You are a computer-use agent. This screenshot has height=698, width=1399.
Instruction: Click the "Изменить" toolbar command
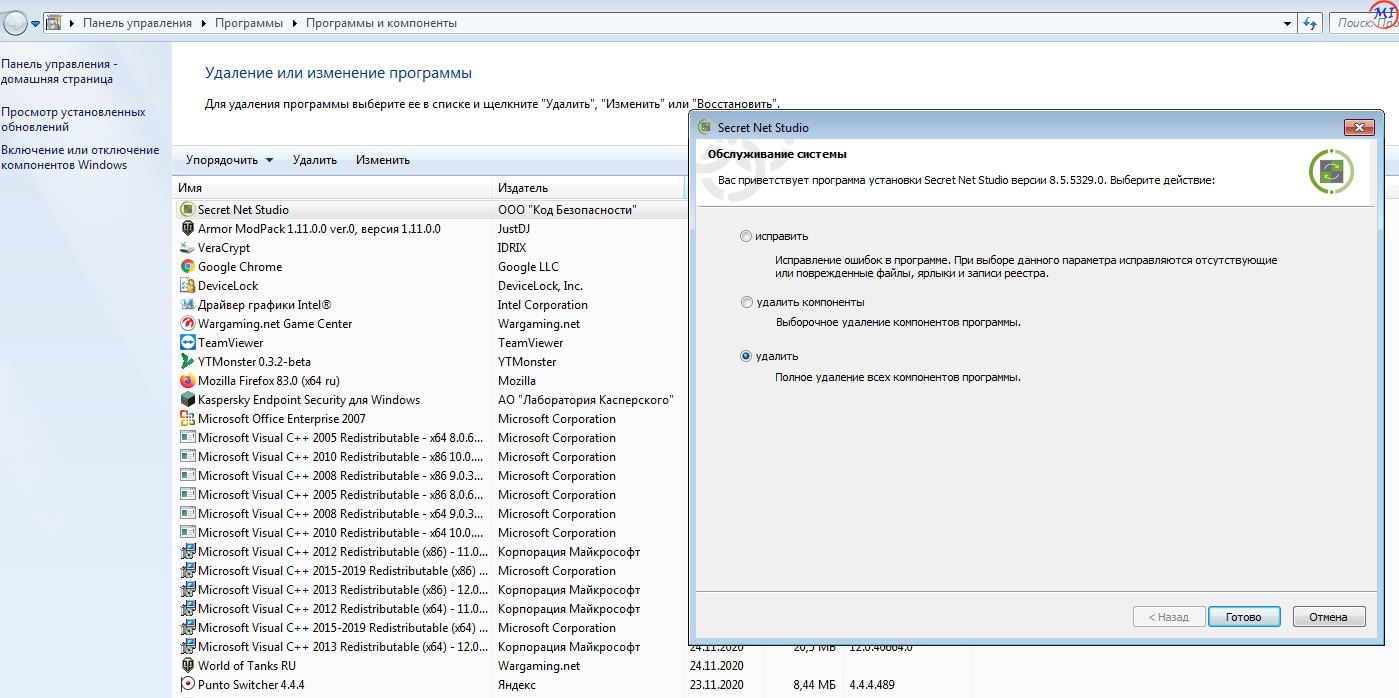(x=383, y=160)
